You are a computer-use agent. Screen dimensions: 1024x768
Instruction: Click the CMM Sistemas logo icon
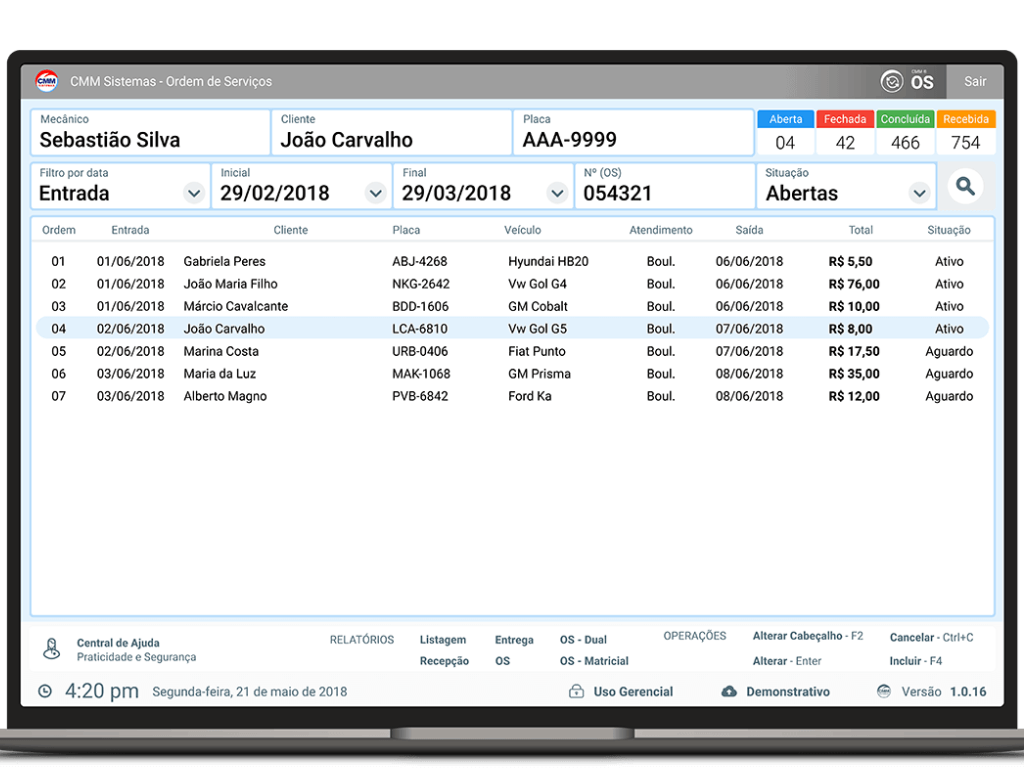47,81
